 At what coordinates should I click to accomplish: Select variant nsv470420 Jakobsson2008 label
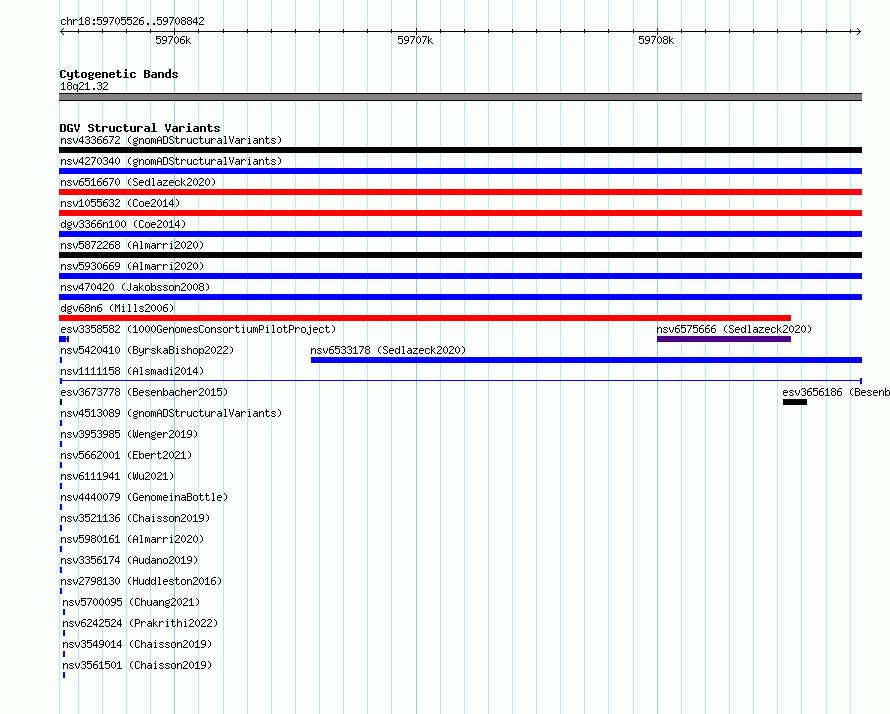(135, 287)
